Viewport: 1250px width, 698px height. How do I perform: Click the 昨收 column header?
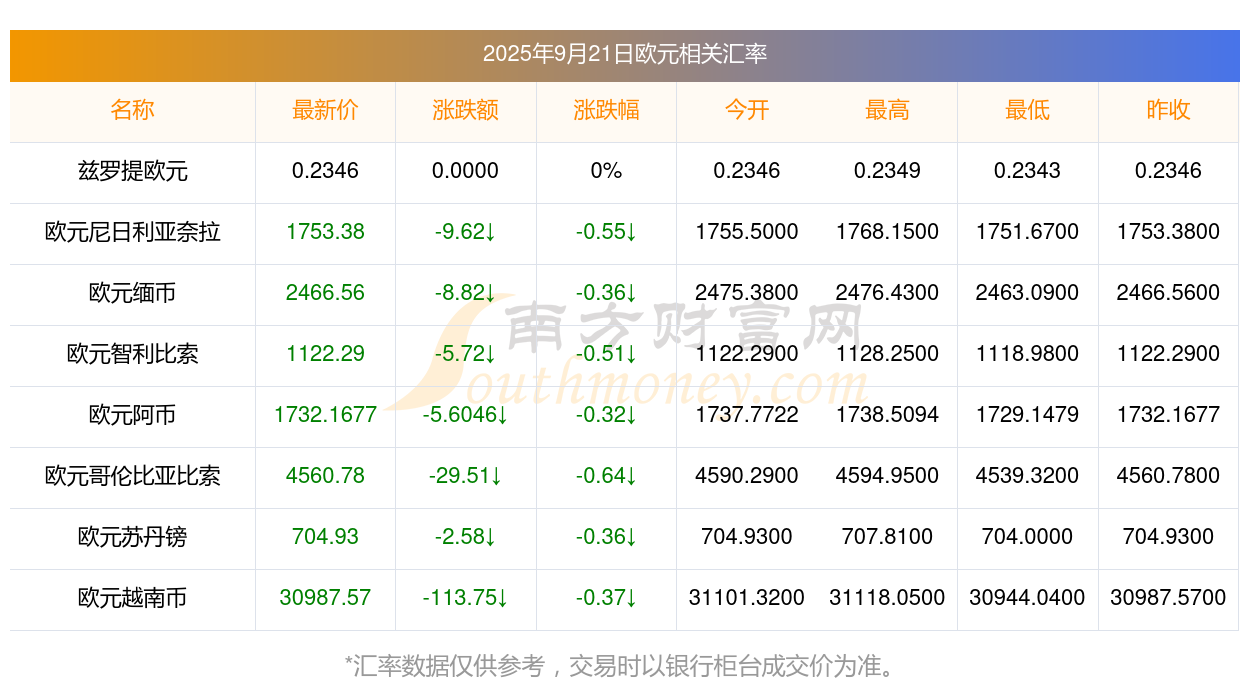(1168, 110)
